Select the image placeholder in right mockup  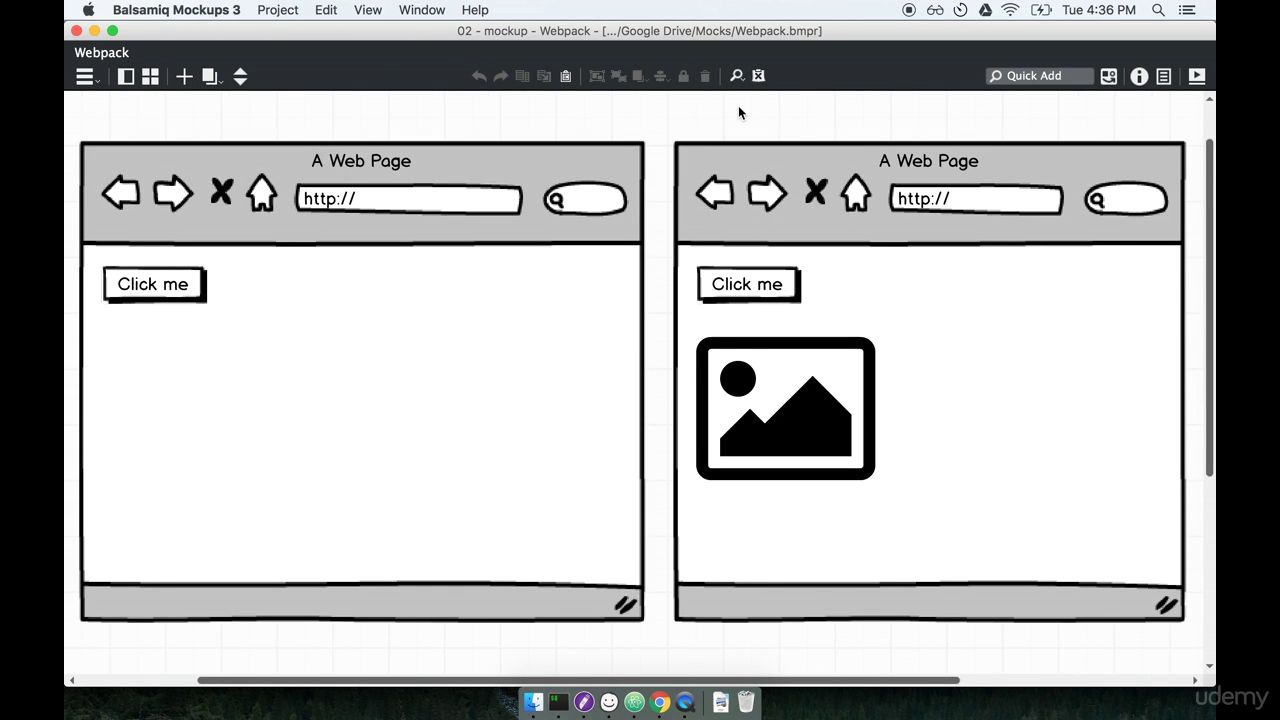785,408
